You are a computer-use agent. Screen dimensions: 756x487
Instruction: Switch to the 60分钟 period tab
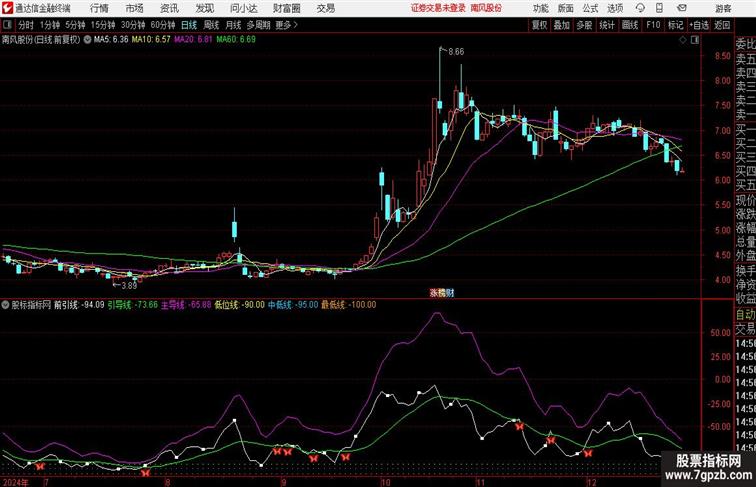click(x=163, y=25)
